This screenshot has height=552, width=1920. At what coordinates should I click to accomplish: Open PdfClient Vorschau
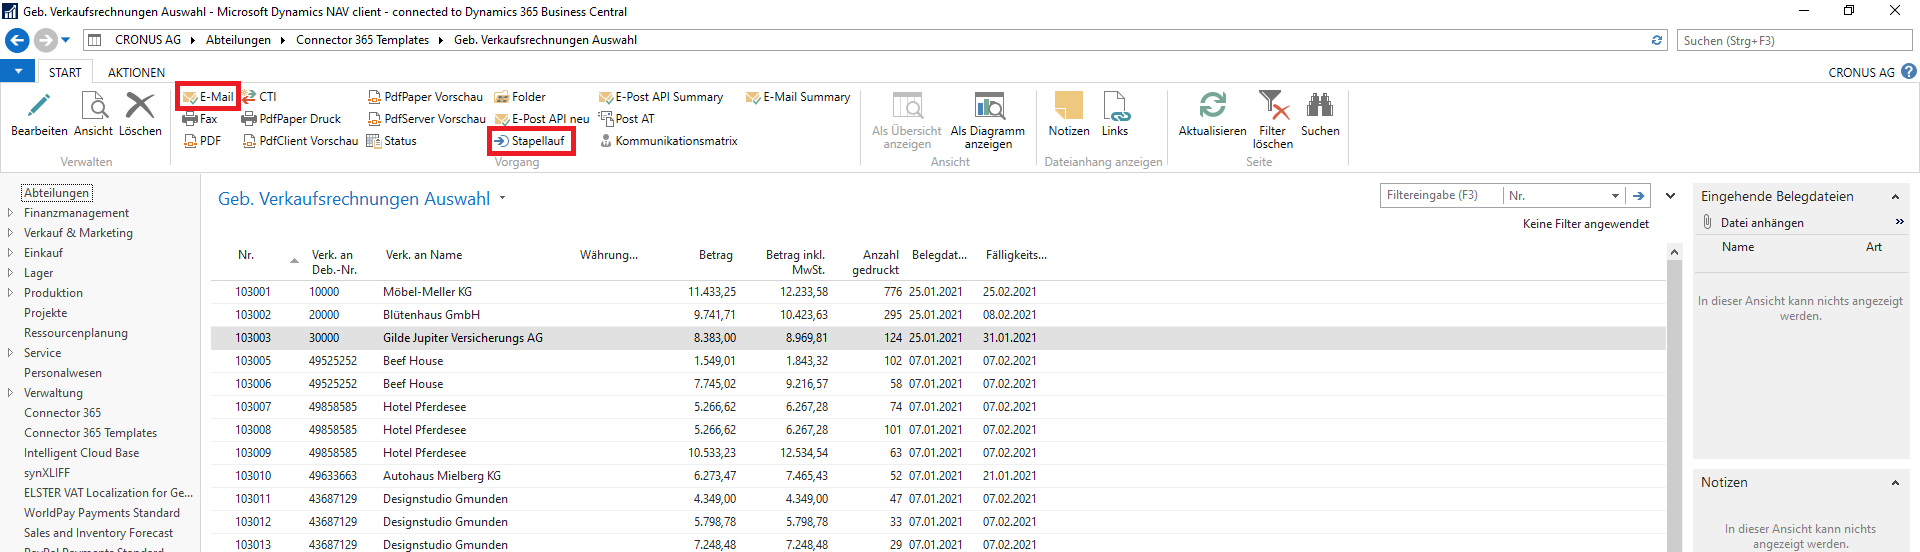click(x=300, y=141)
